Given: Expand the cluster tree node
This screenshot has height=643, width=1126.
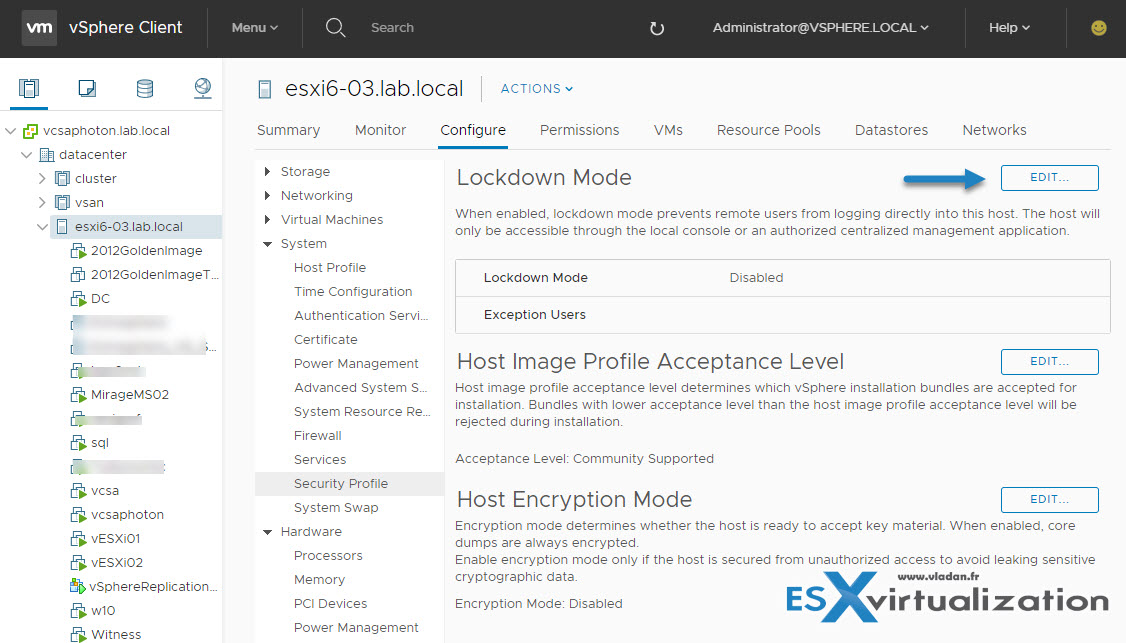Looking at the screenshot, I should point(42,178).
